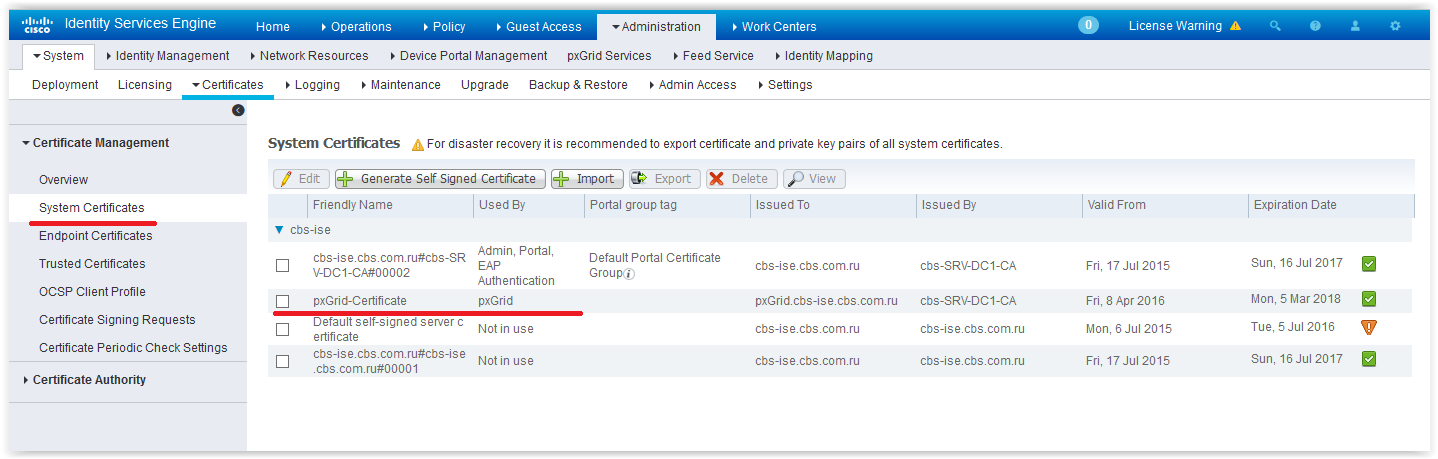Open Overview in the sidebar

coord(63,180)
